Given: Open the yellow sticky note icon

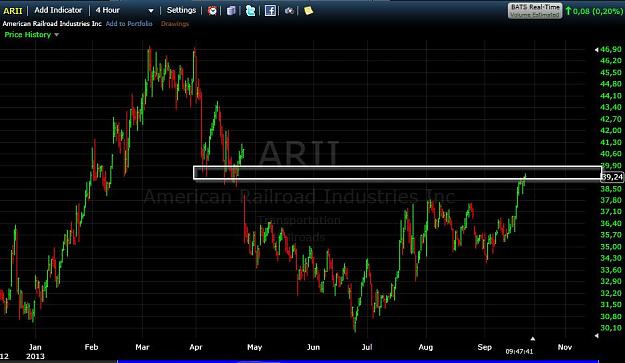Looking at the screenshot, I should [x=309, y=11].
